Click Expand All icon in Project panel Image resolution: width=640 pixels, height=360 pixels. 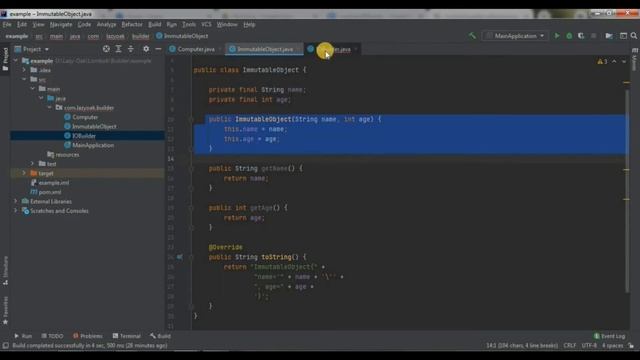tap(118, 49)
